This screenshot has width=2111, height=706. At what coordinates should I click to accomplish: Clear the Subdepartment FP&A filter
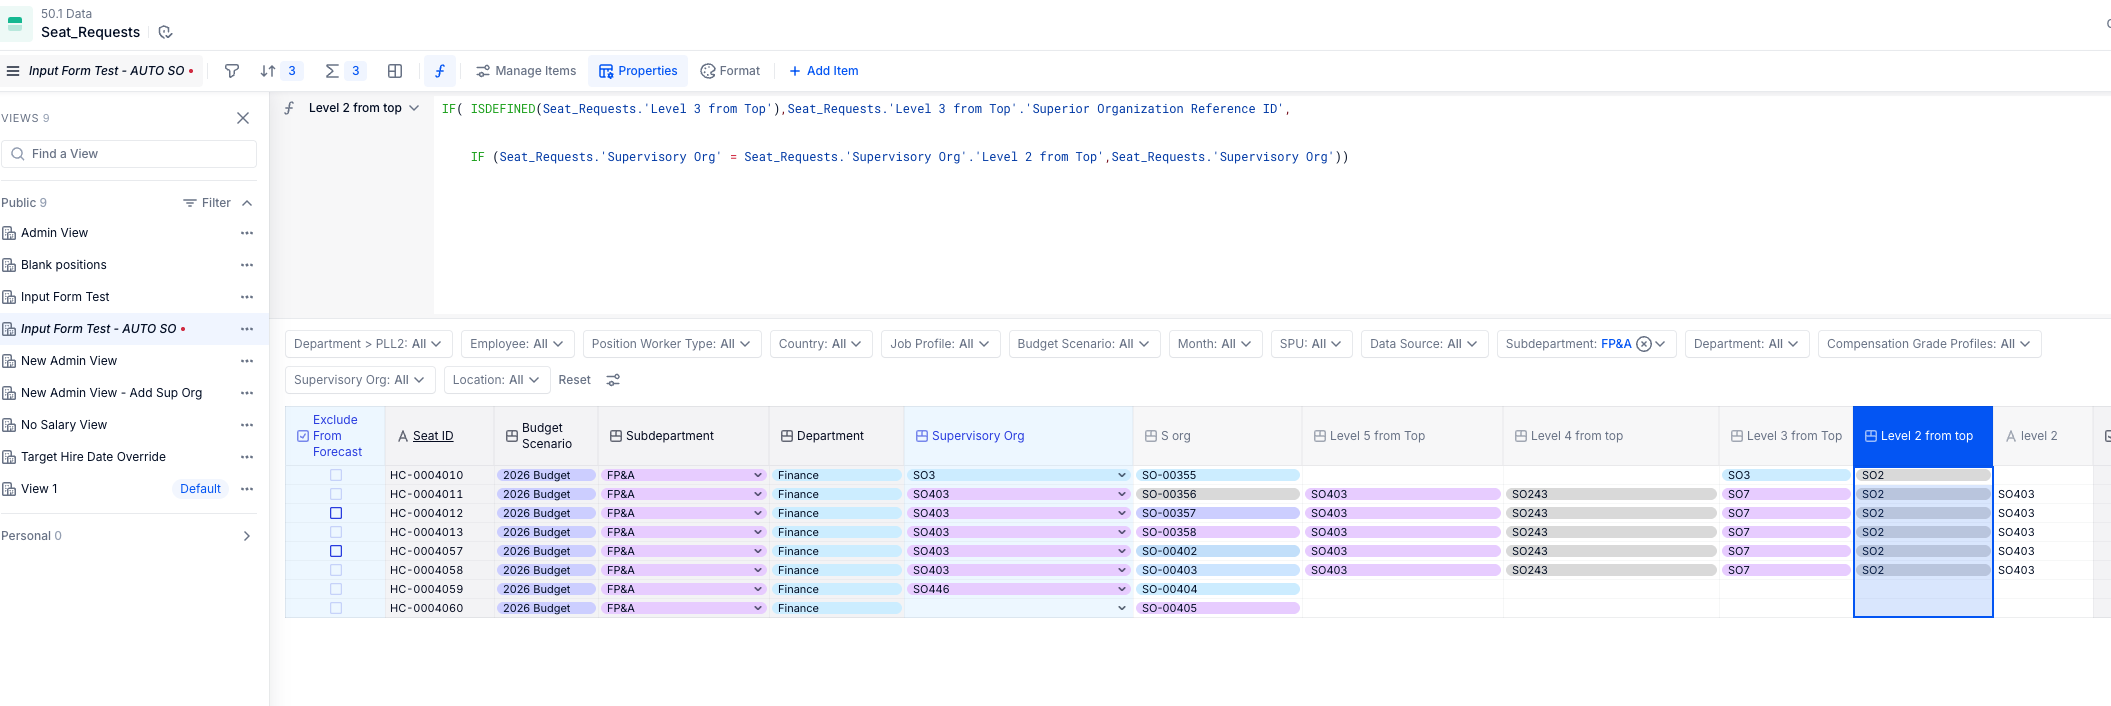1644,344
